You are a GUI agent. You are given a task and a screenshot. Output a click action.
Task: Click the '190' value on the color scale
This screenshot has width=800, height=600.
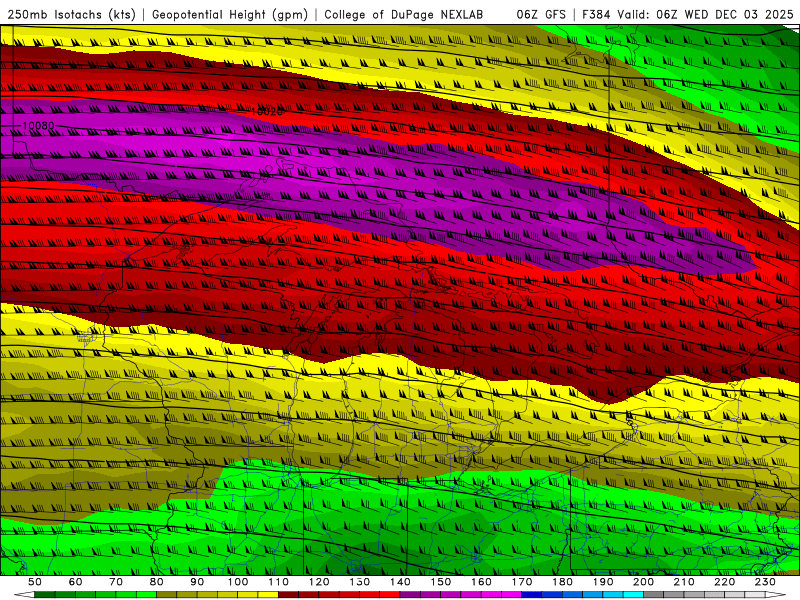pos(603,582)
